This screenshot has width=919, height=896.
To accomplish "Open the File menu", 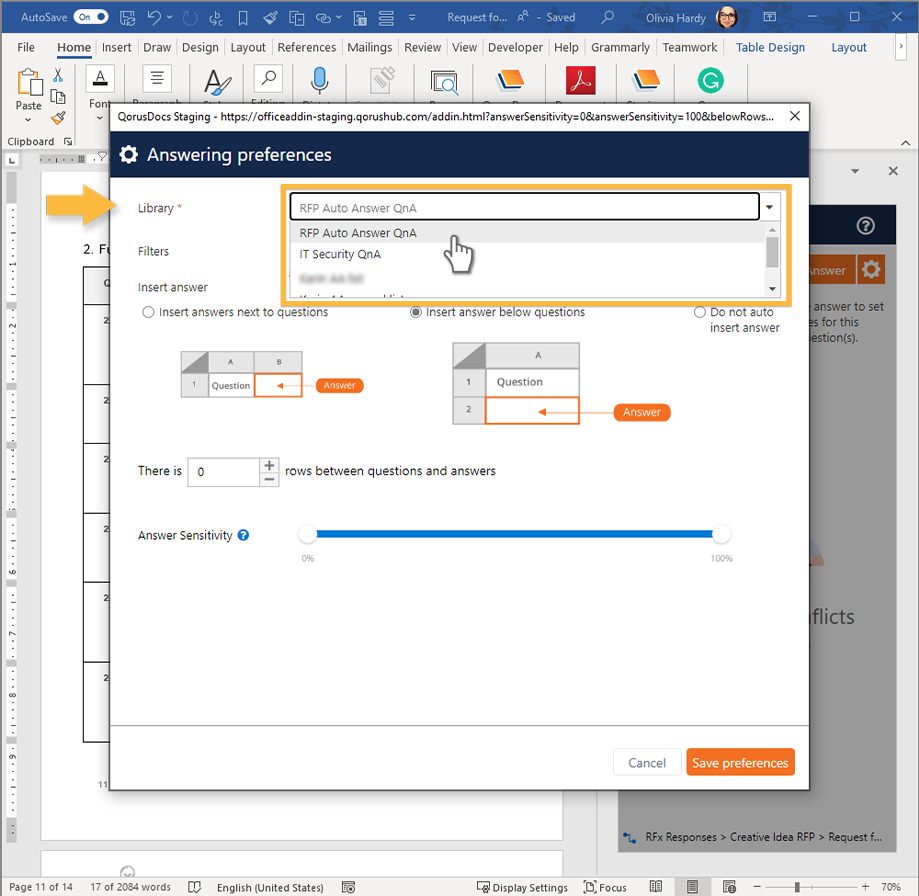I will [x=26, y=47].
